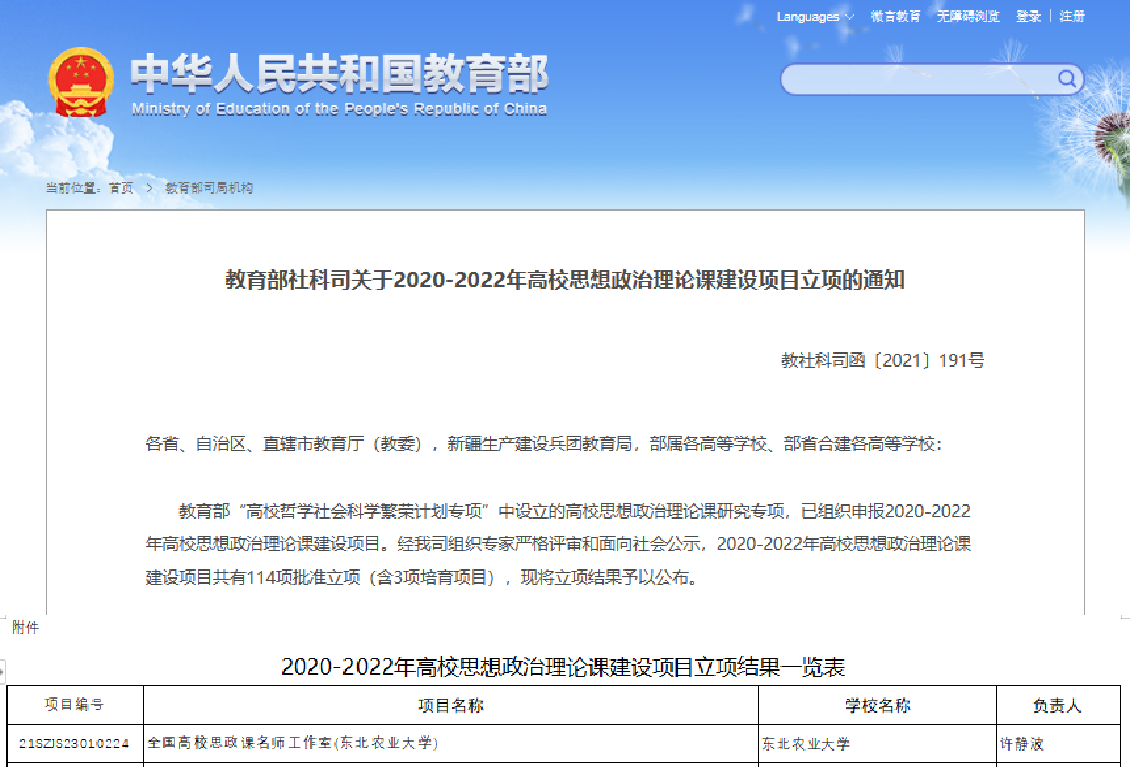This screenshot has height=767, width=1130.
Task: Click the 东北农业大学 school name cell
Action: pyautogui.click(x=806, y=744)
